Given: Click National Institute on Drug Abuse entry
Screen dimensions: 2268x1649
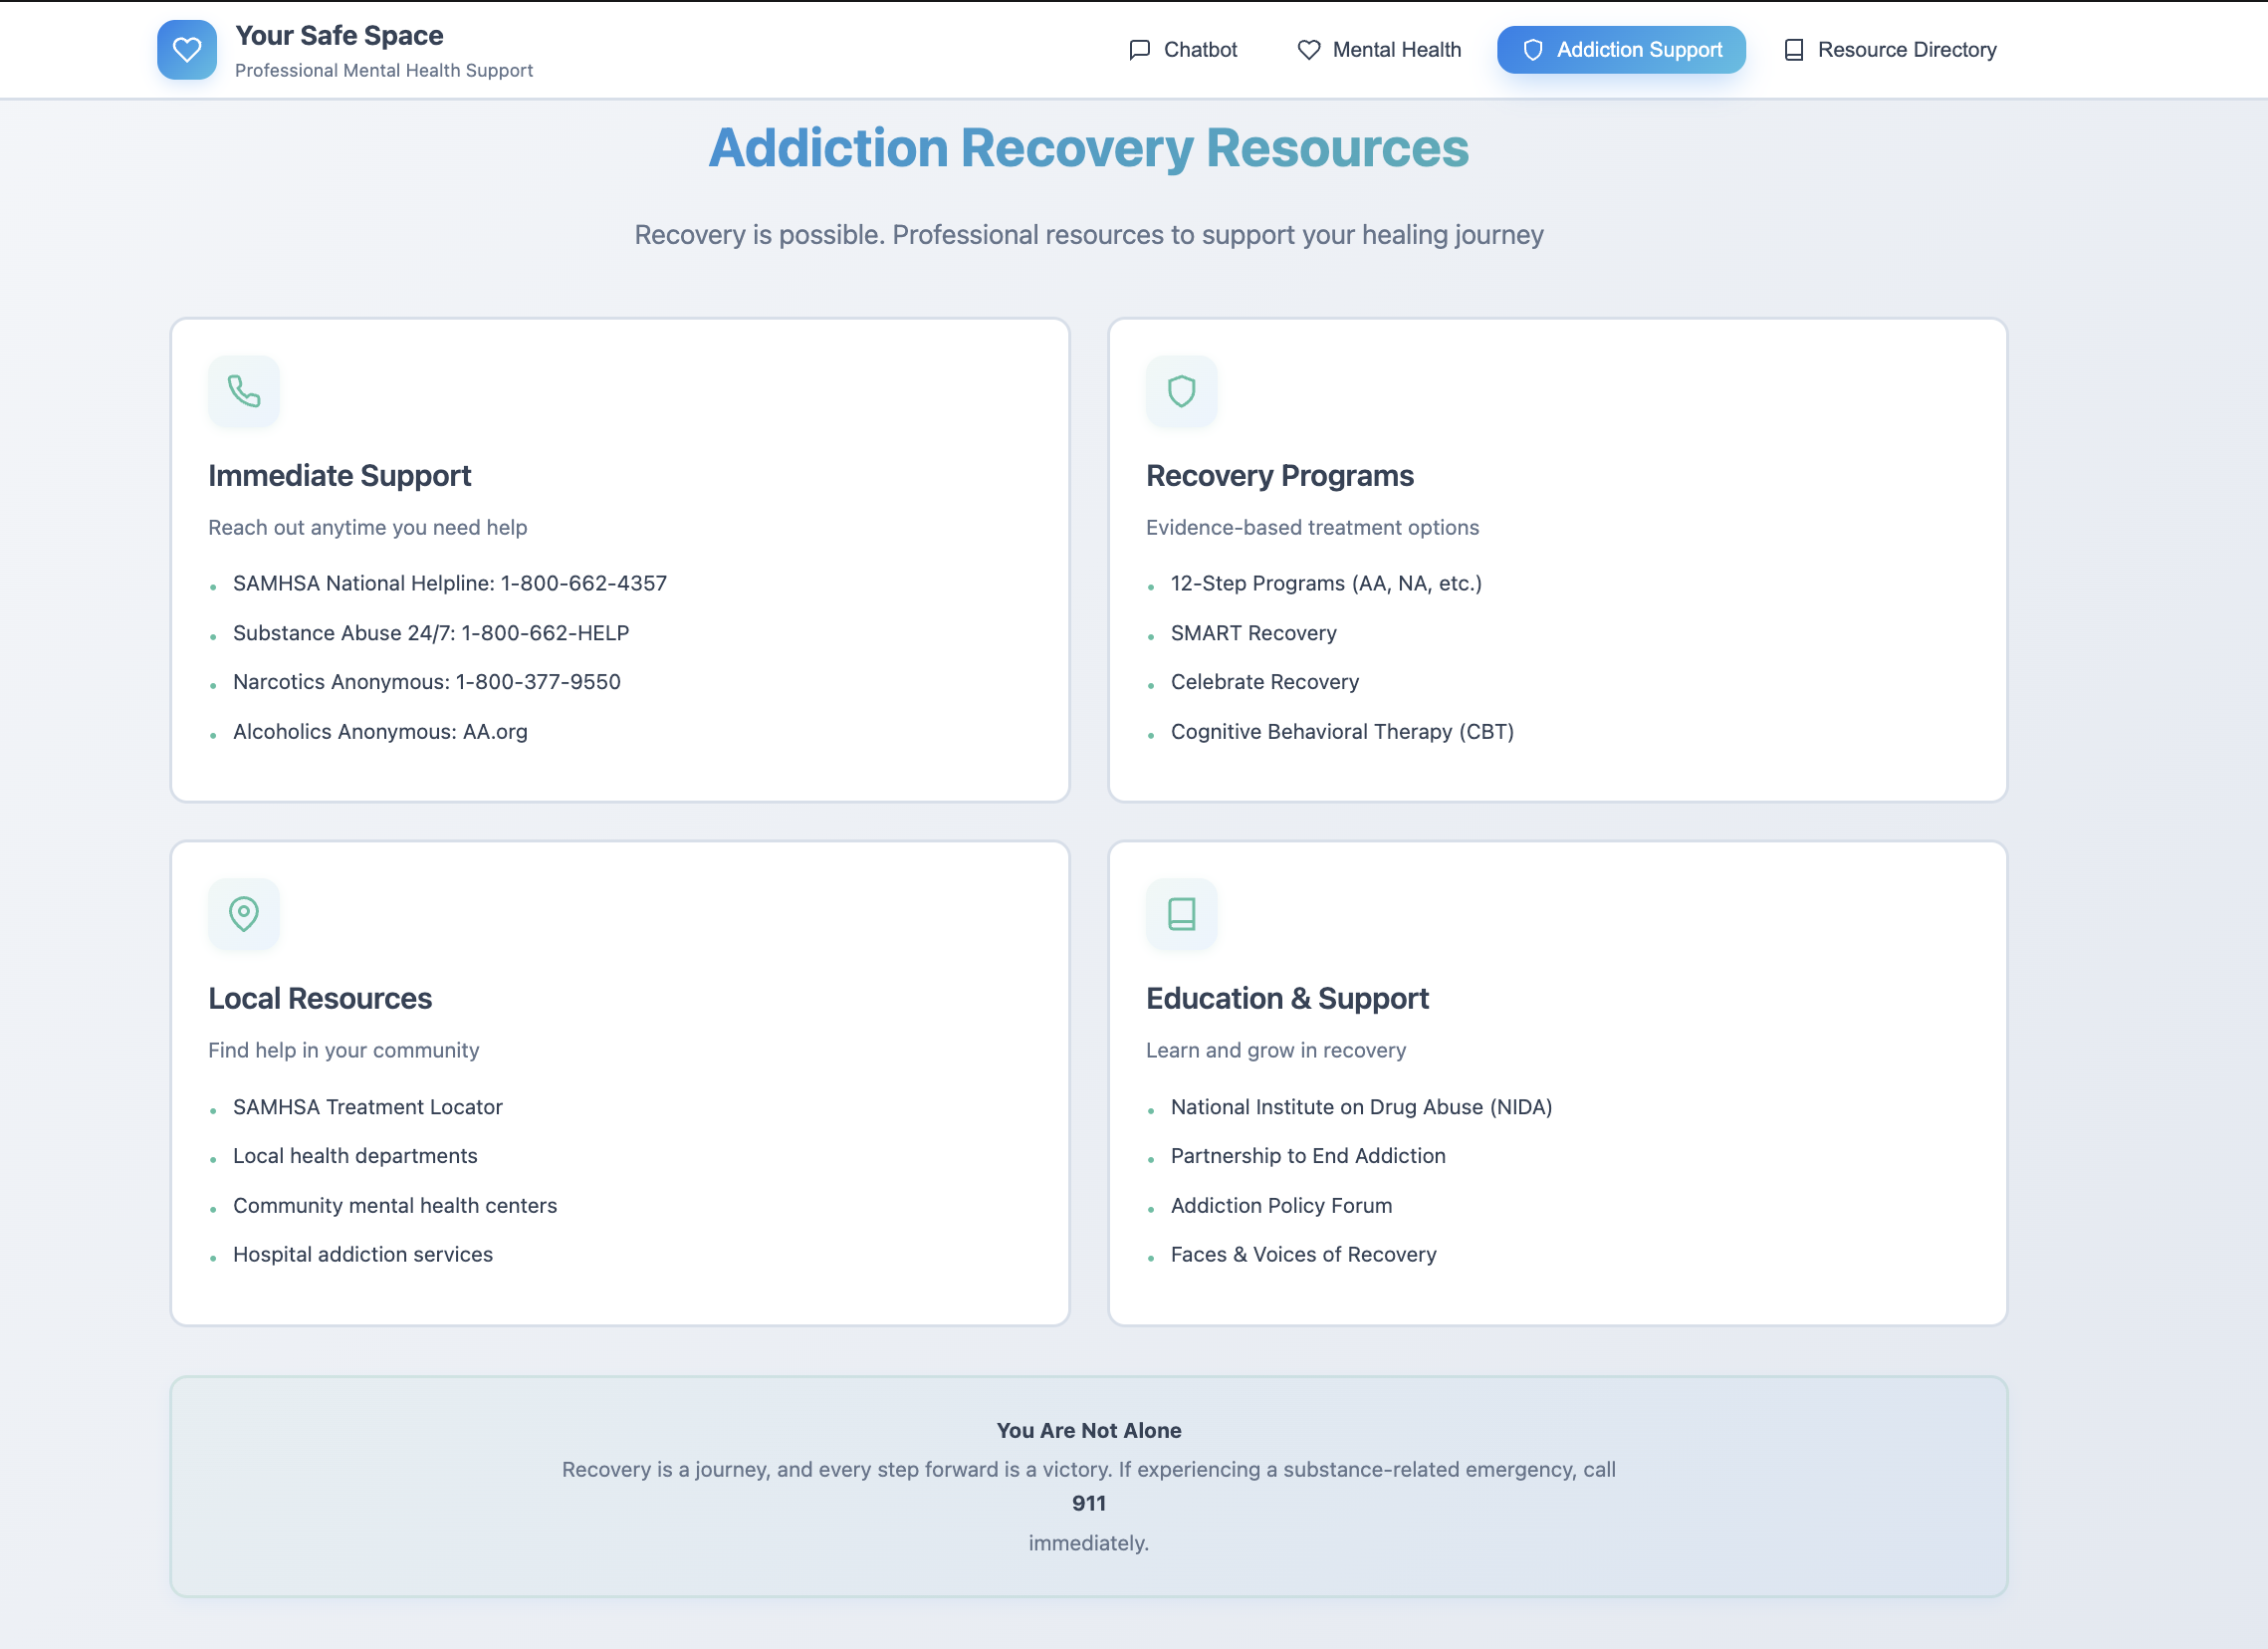Looking at the screenshot, I should [x=1361, y=1107].
